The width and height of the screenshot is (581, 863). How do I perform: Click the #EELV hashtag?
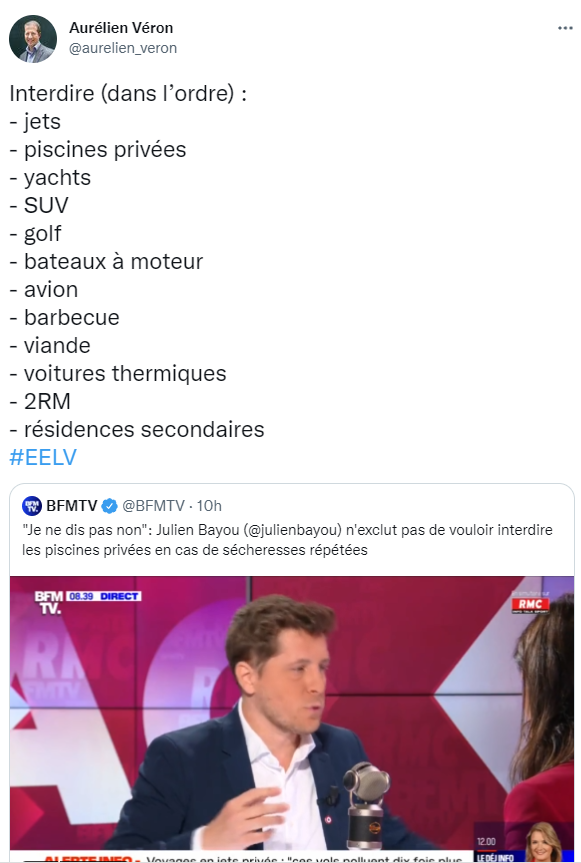[x=43, y=457]
